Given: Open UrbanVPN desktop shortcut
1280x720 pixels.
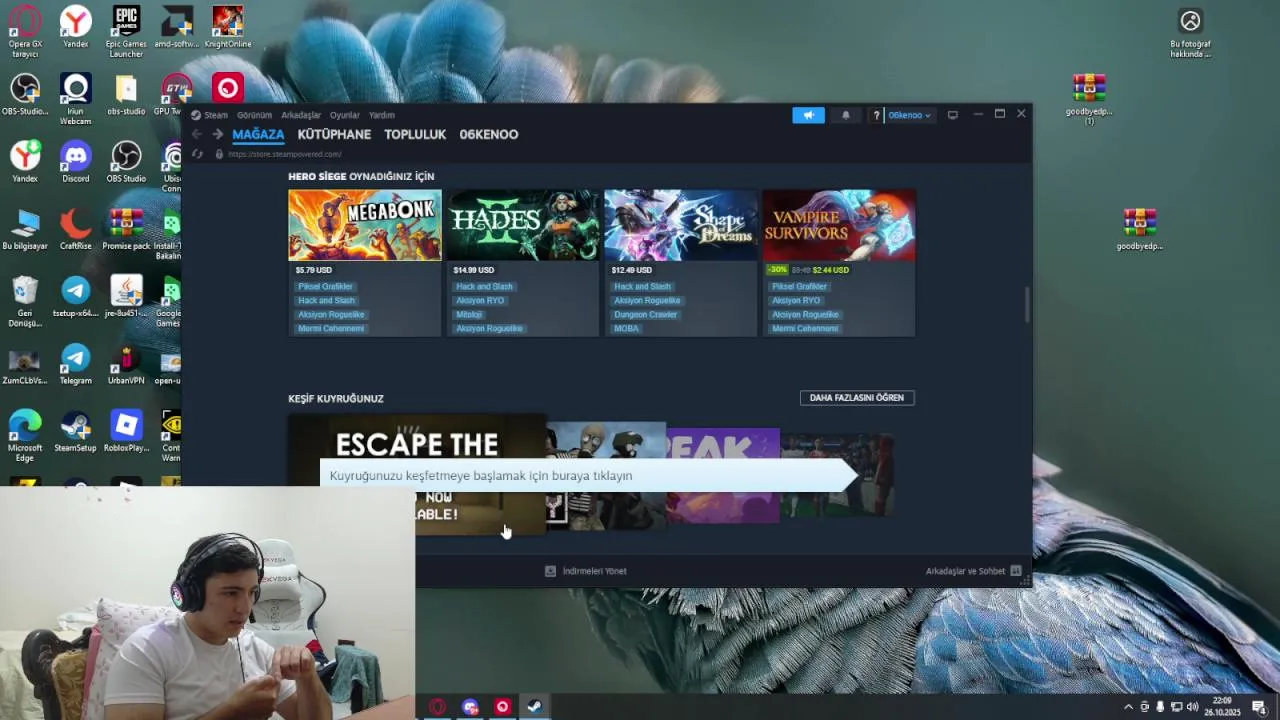Looking at the screenshot, I should click(126, 364).
